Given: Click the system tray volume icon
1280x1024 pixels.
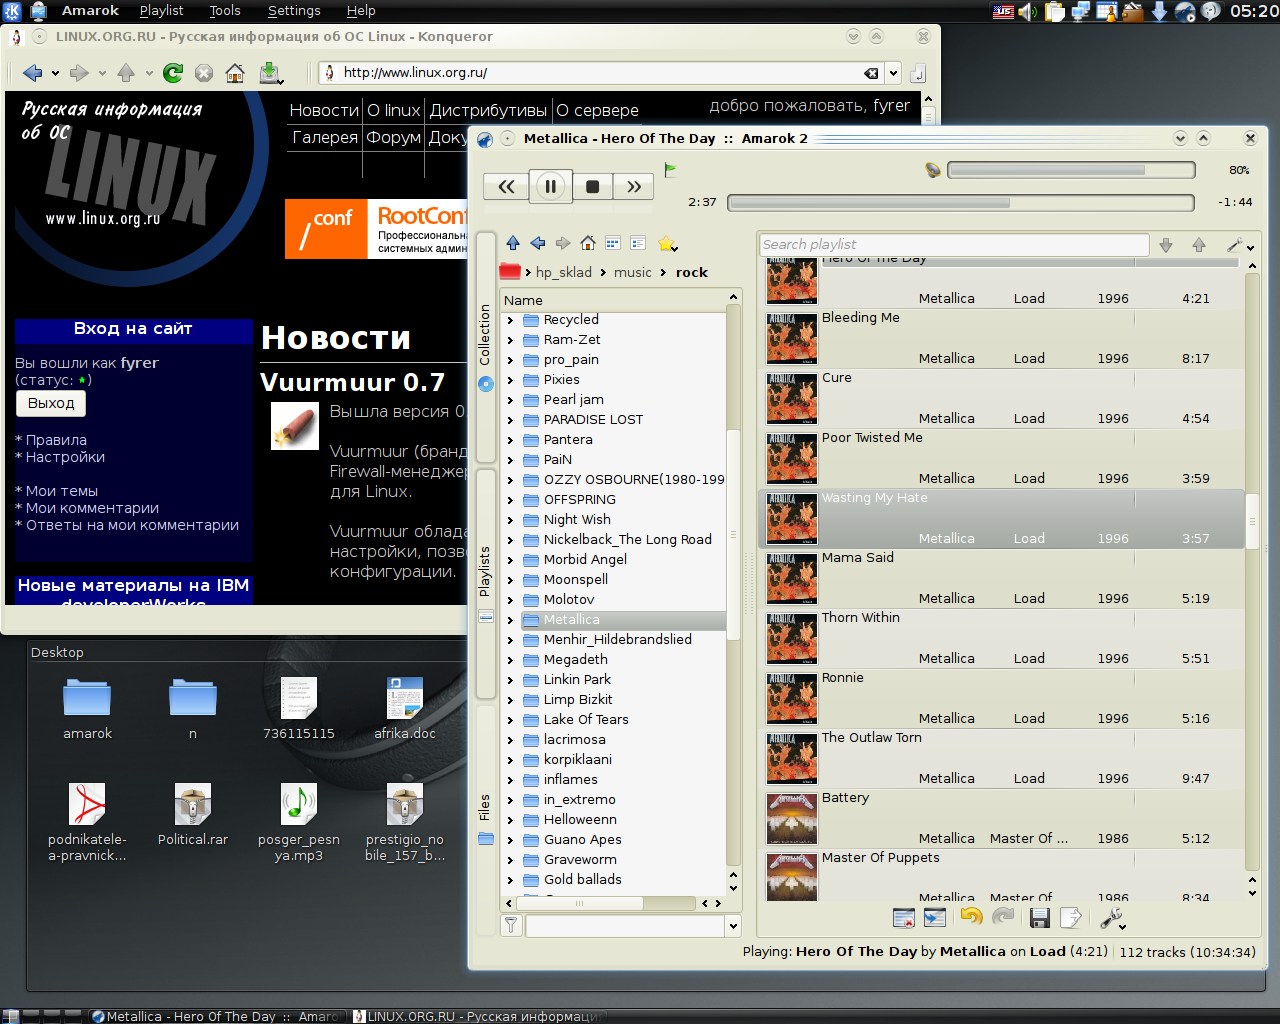Looking at the screenshot, I should click(1028, 11).
